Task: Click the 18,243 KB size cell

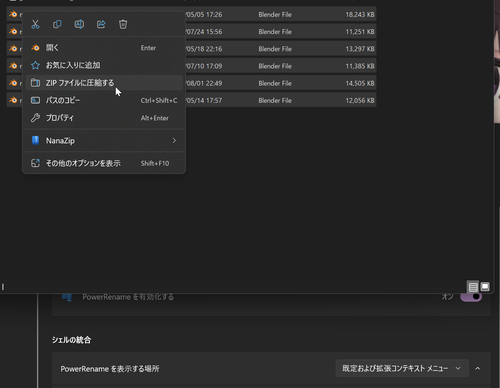Action: tap(360, 15)
